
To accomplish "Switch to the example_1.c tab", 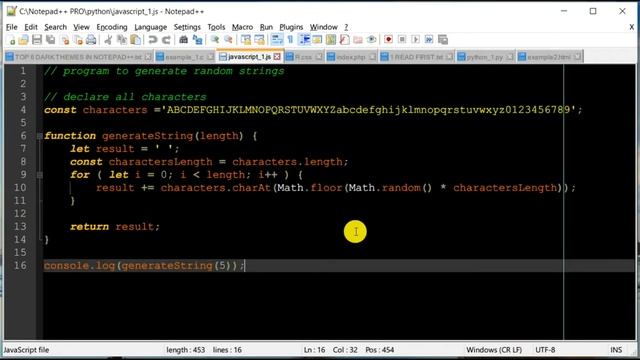I will coord(184,57).
